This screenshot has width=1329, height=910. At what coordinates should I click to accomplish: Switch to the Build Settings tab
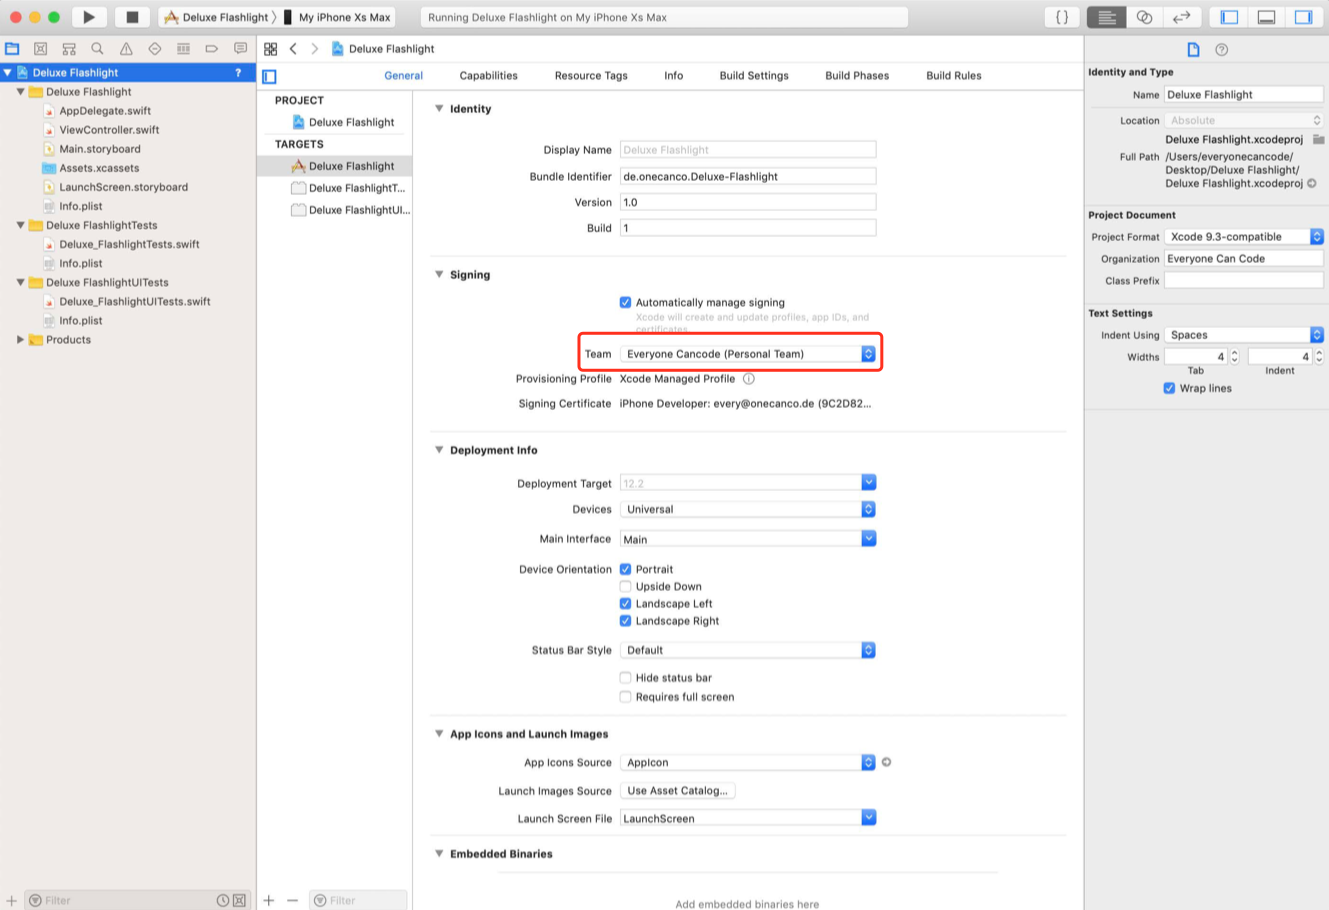(754, 76)
